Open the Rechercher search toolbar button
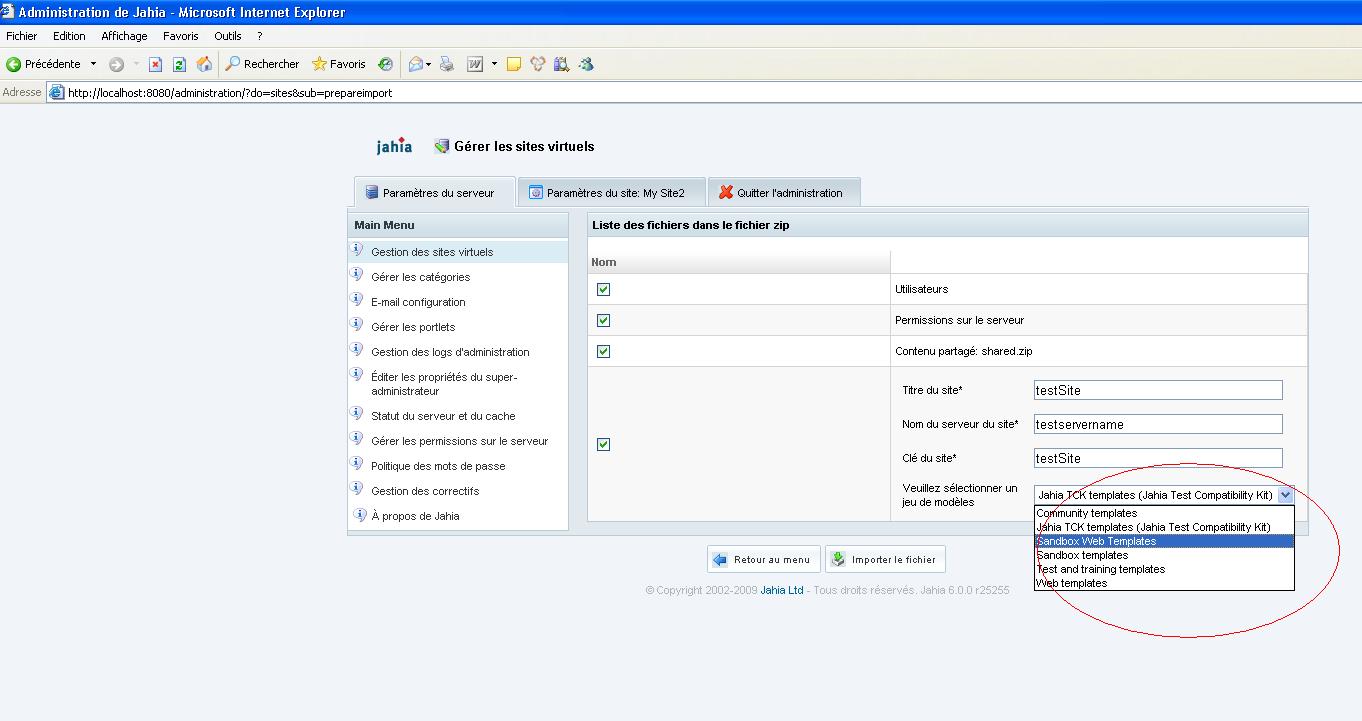The width and height of the screenshot is (1362, 721). pos(262,64)
